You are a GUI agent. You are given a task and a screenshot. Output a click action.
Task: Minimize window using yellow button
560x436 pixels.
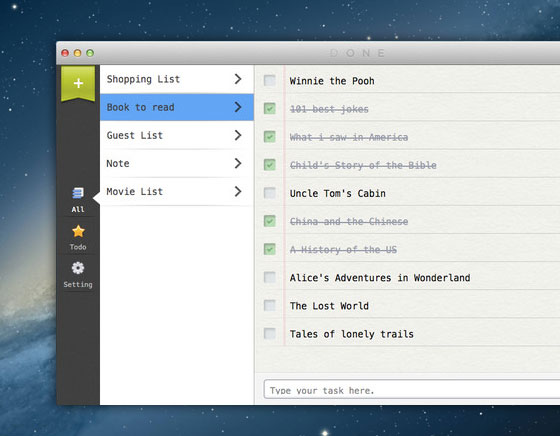pos(78,53)
